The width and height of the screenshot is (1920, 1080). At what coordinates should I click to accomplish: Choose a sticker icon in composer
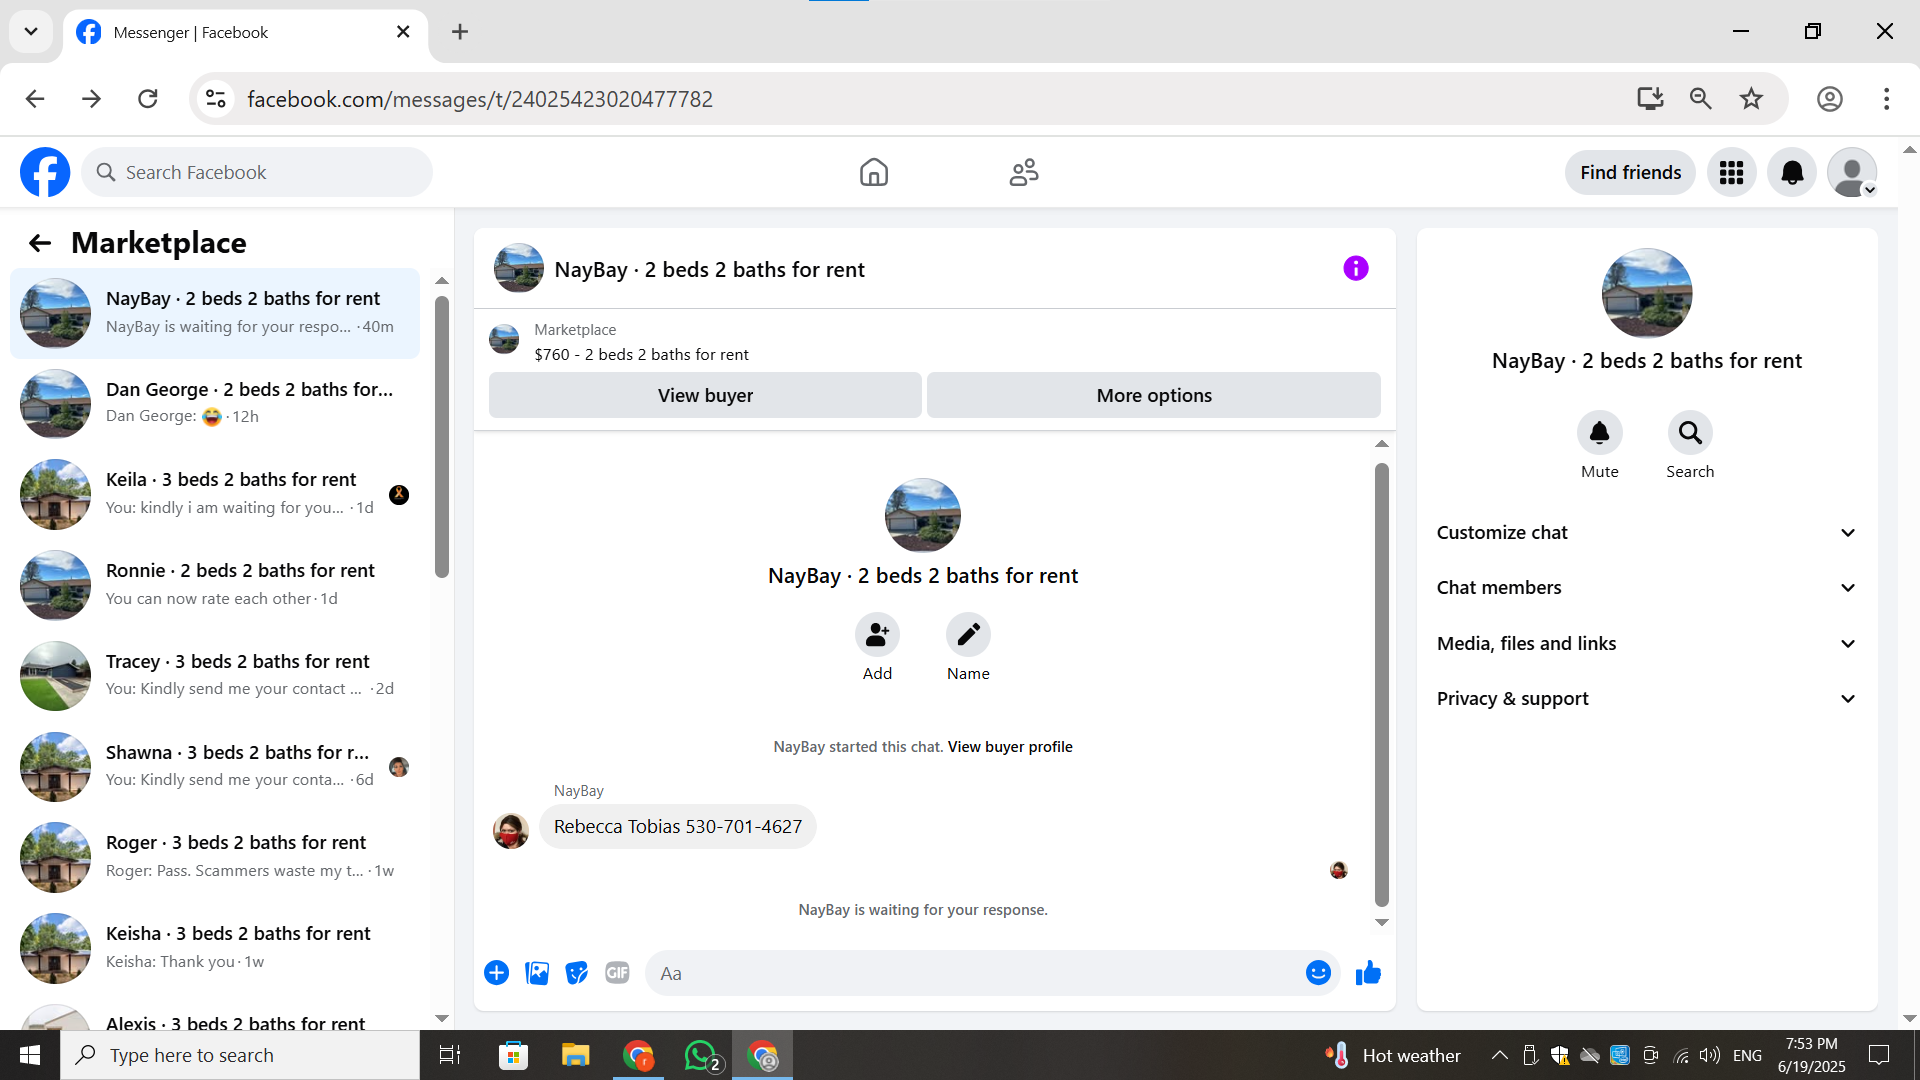(577, 973)
